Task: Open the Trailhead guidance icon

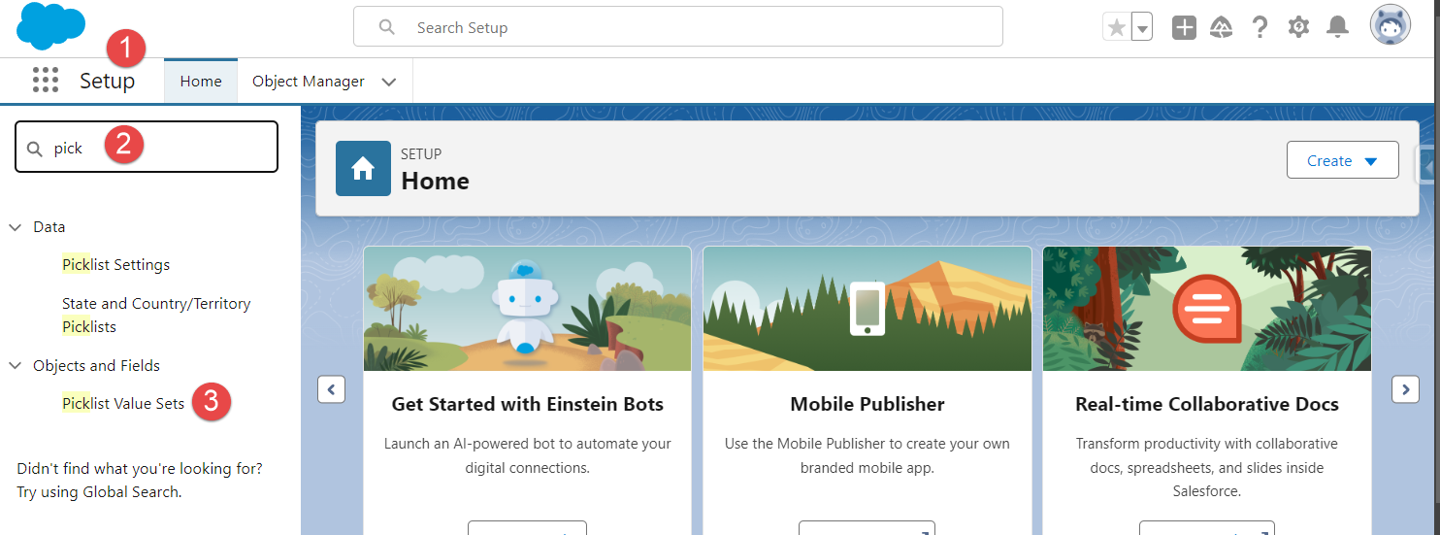Action: [x=1221, y=27]
